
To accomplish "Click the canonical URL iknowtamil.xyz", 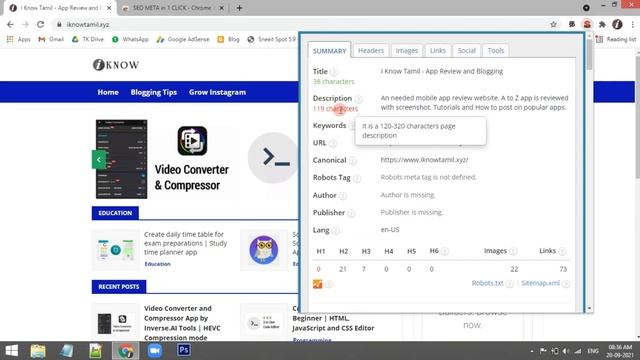I will 424,160.
